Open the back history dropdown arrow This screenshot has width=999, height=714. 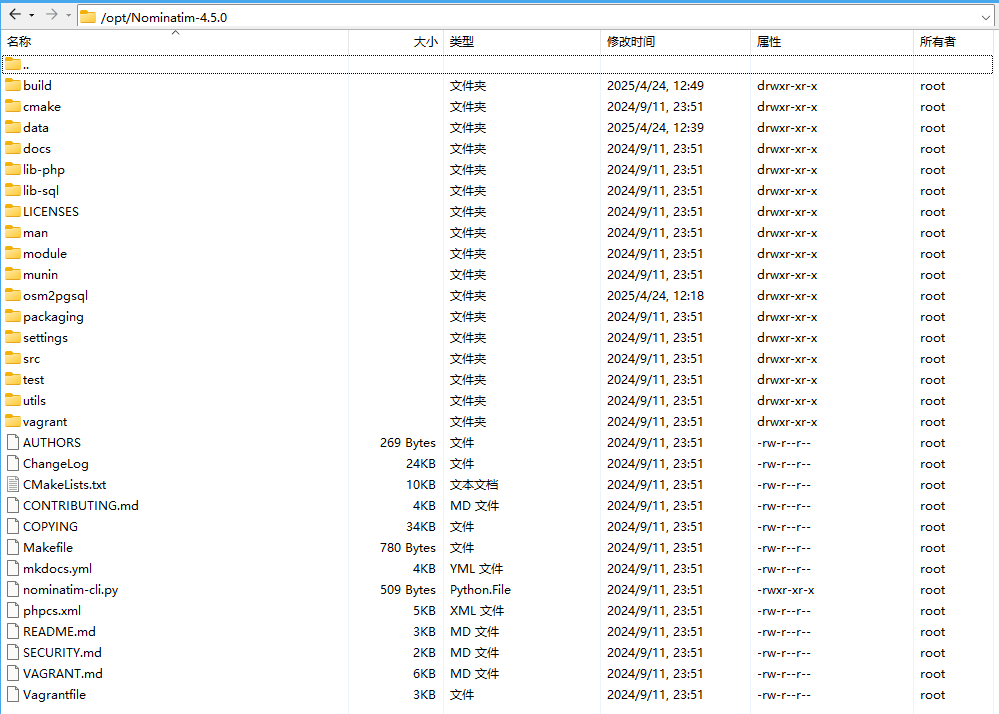pyautogui.click(x=31, y=15)
